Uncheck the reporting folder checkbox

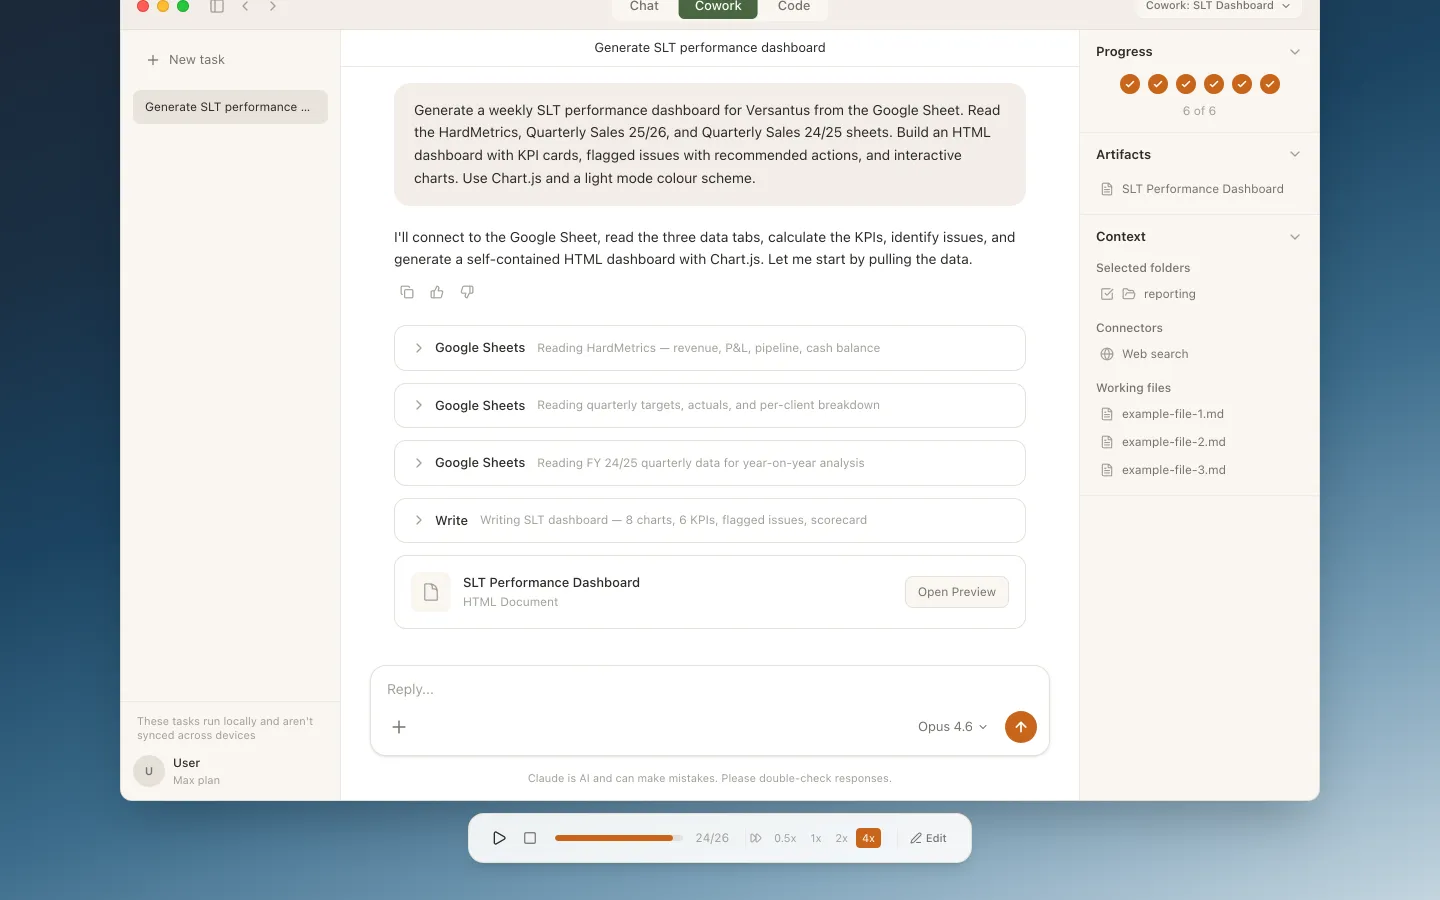(1107, 294)
